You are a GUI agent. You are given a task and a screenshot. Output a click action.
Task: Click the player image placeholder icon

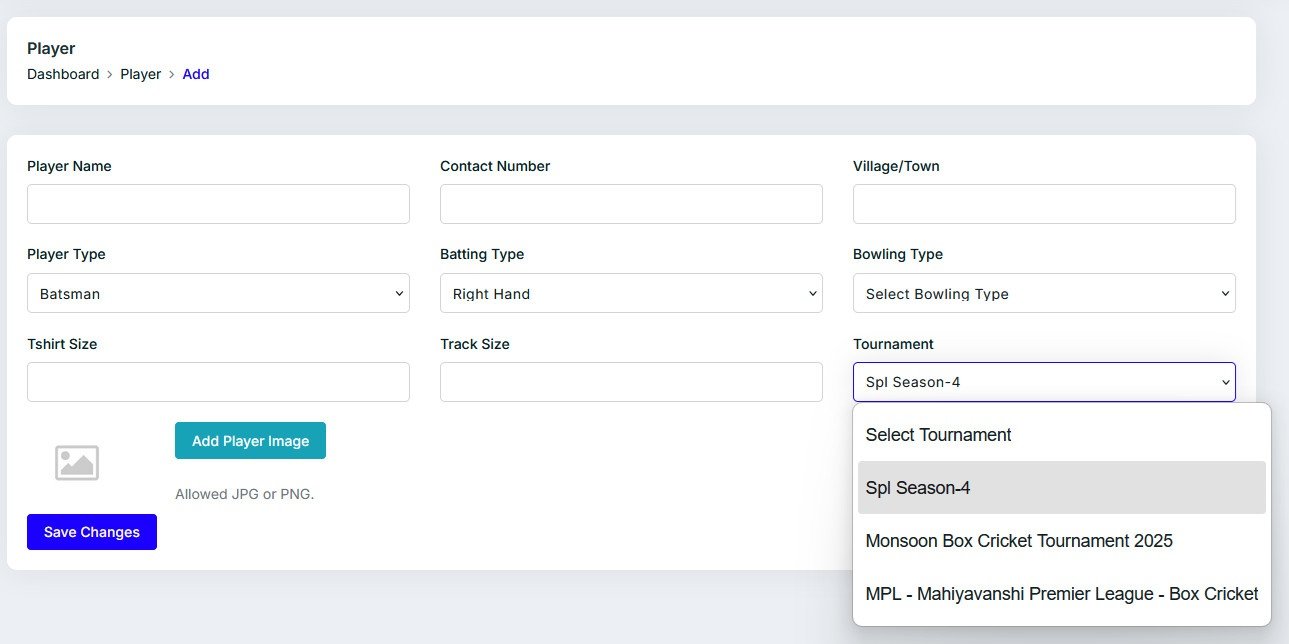[x=77, y=463]
